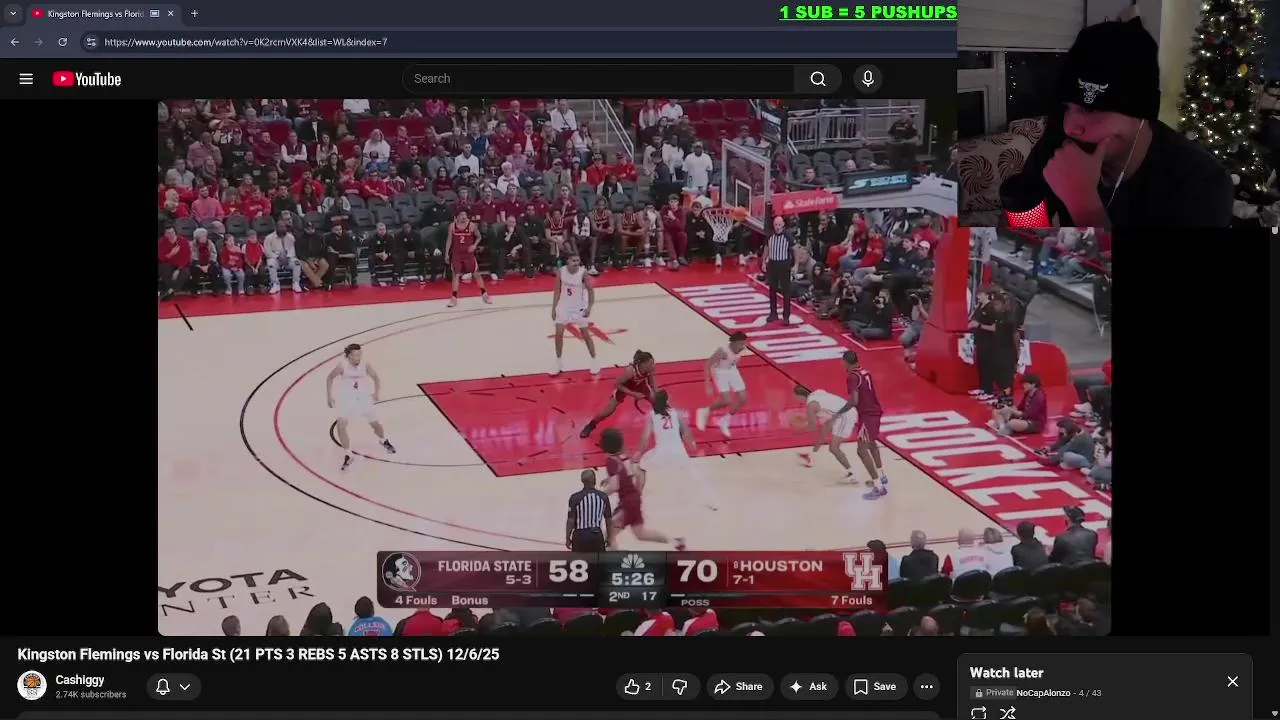
Task: Open the Ask AI button
Action: pos(808,687)
